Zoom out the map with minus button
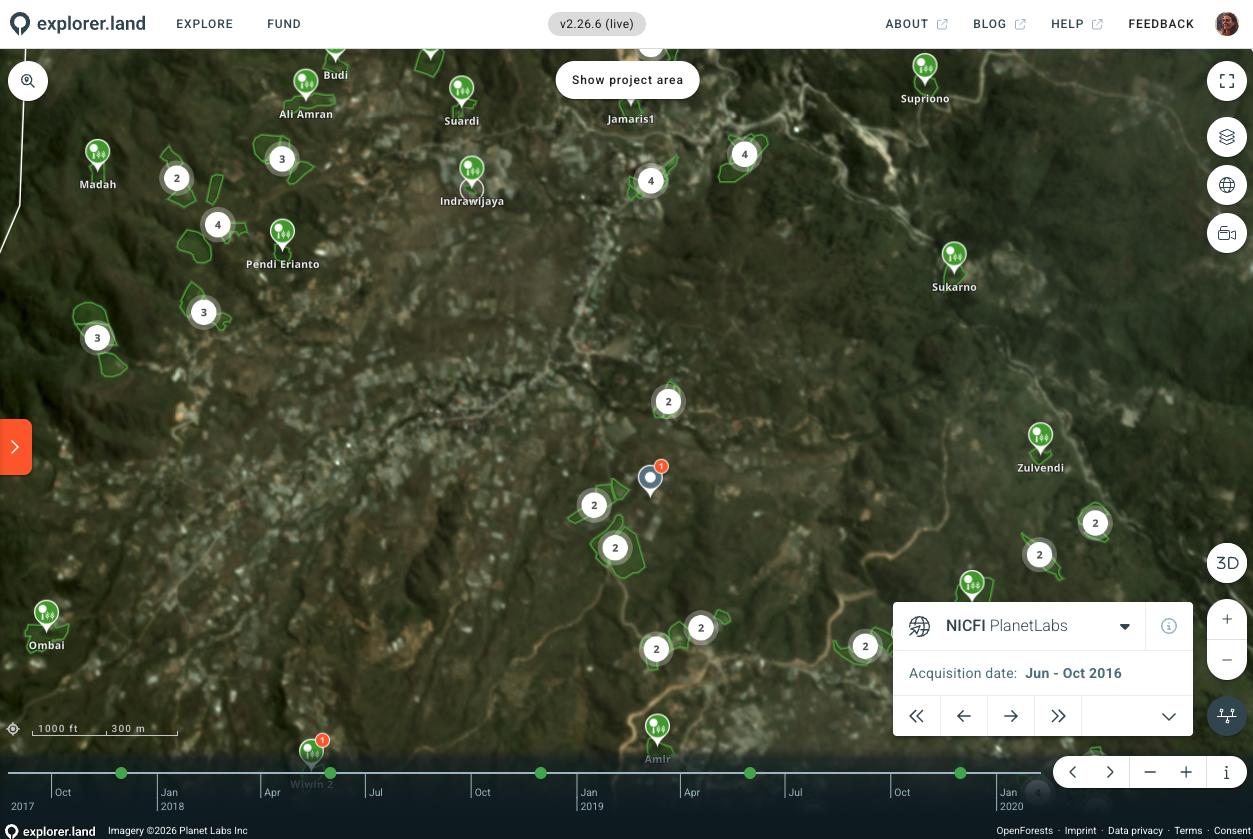Screen dimensions: 1253x839 point(1227,660)
